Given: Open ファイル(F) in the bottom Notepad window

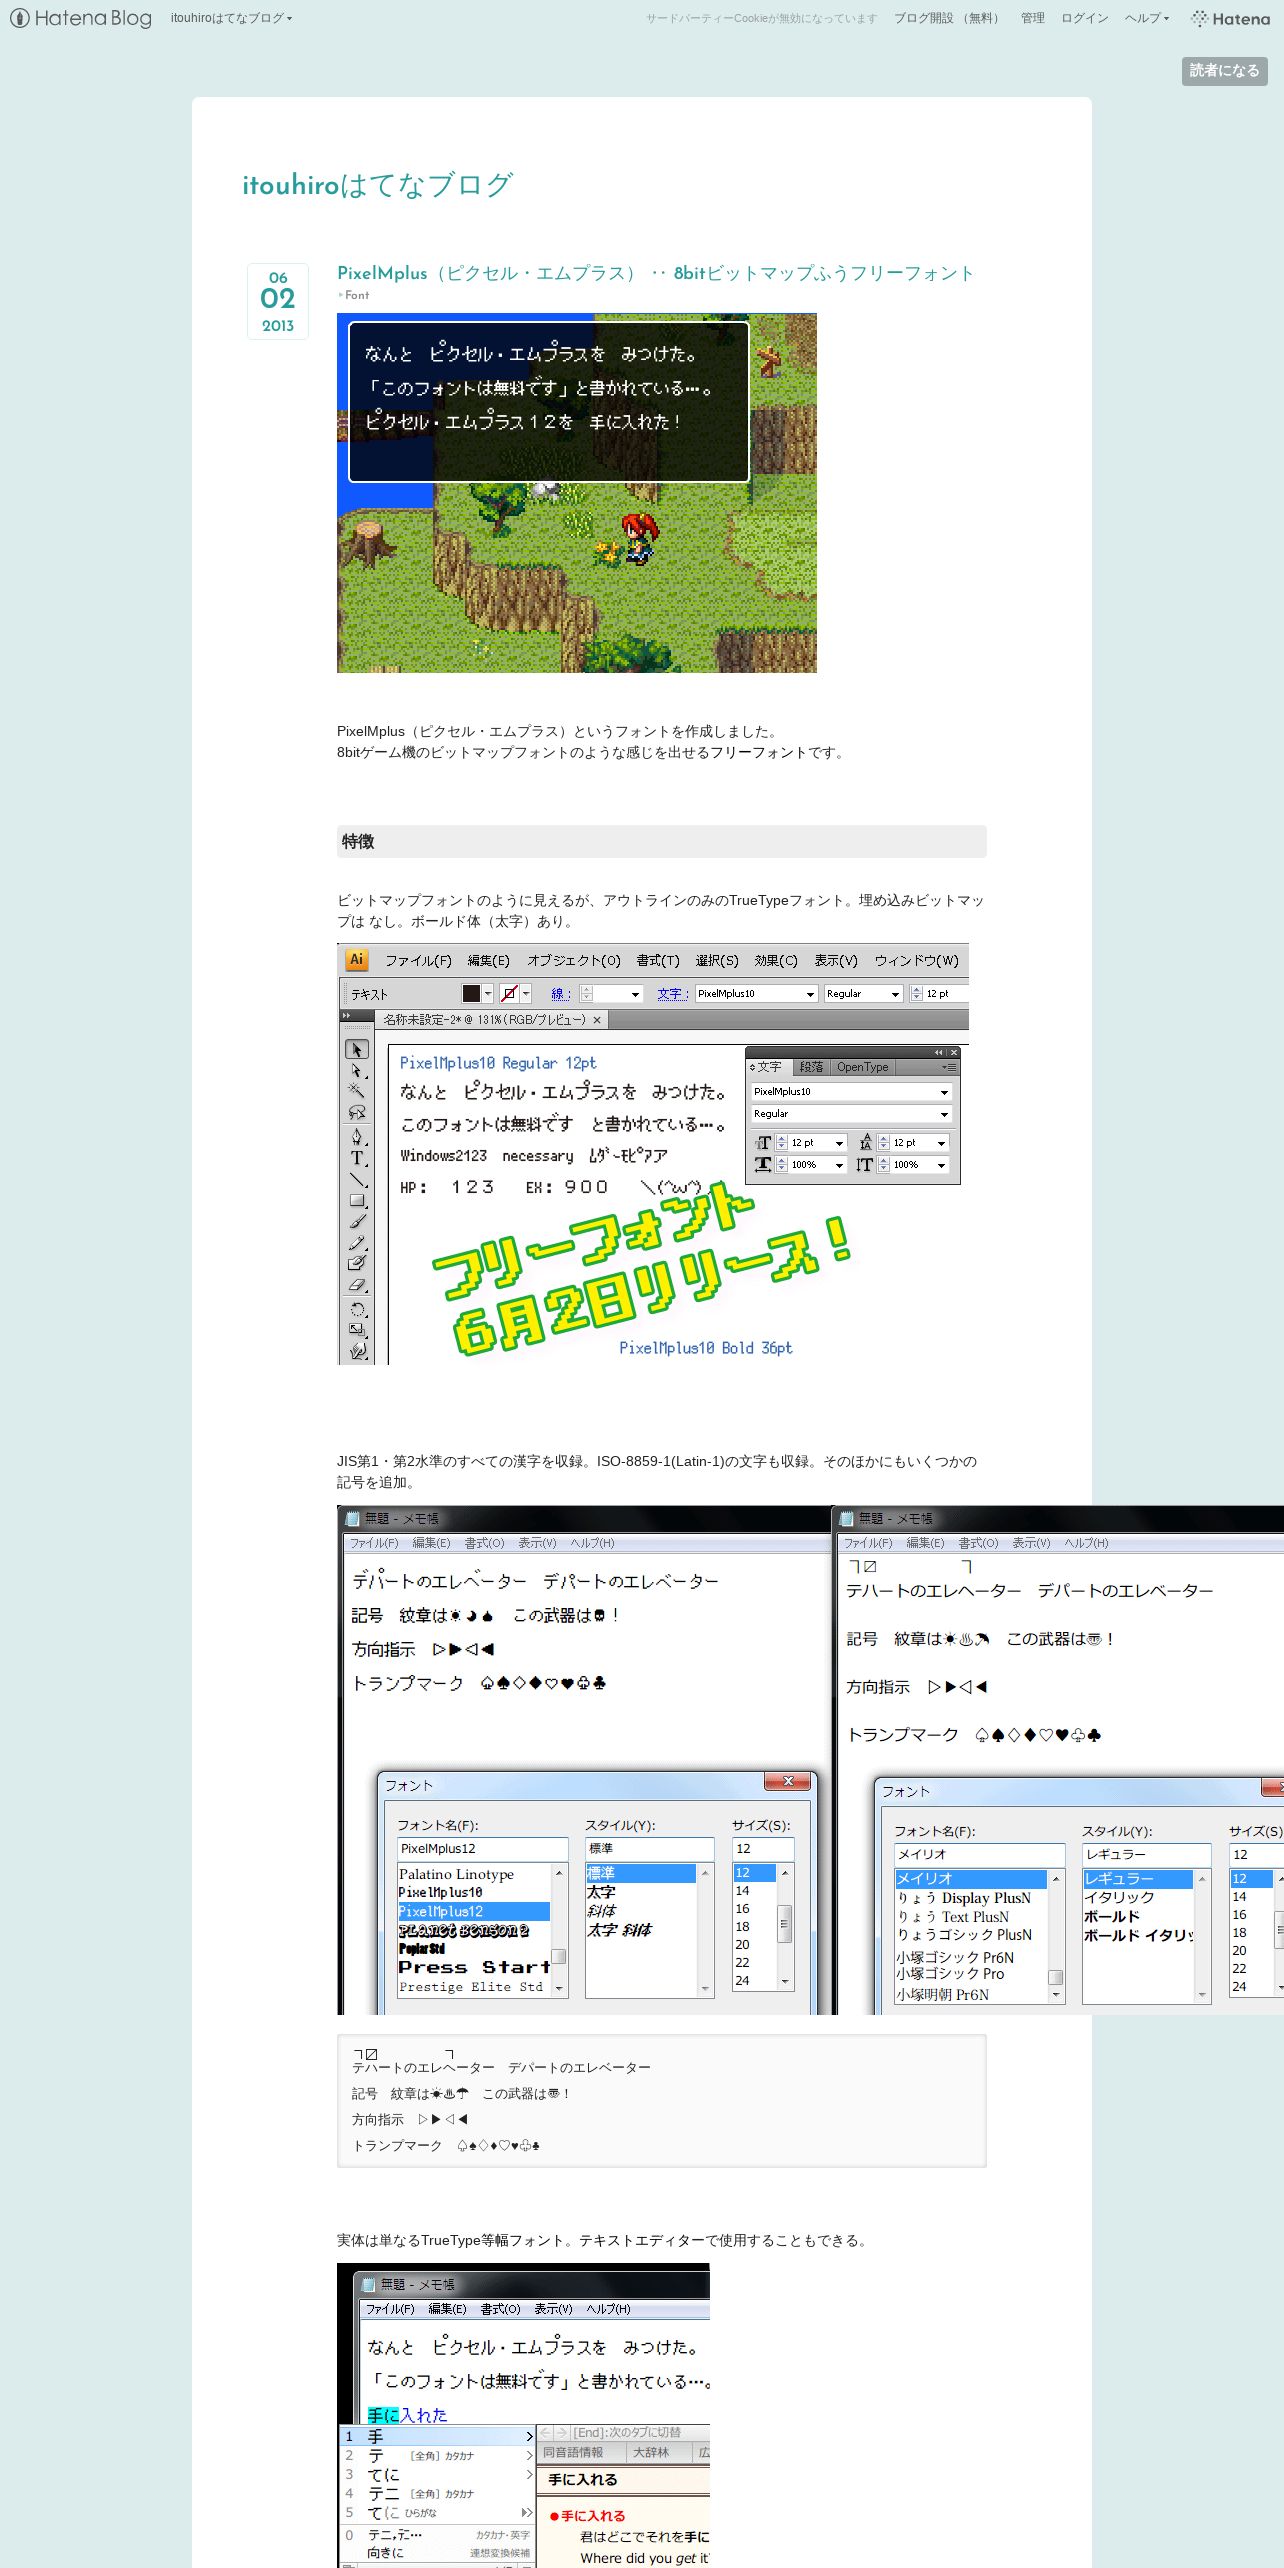Looking at the screenshot, I should [x=389, y=2309].
